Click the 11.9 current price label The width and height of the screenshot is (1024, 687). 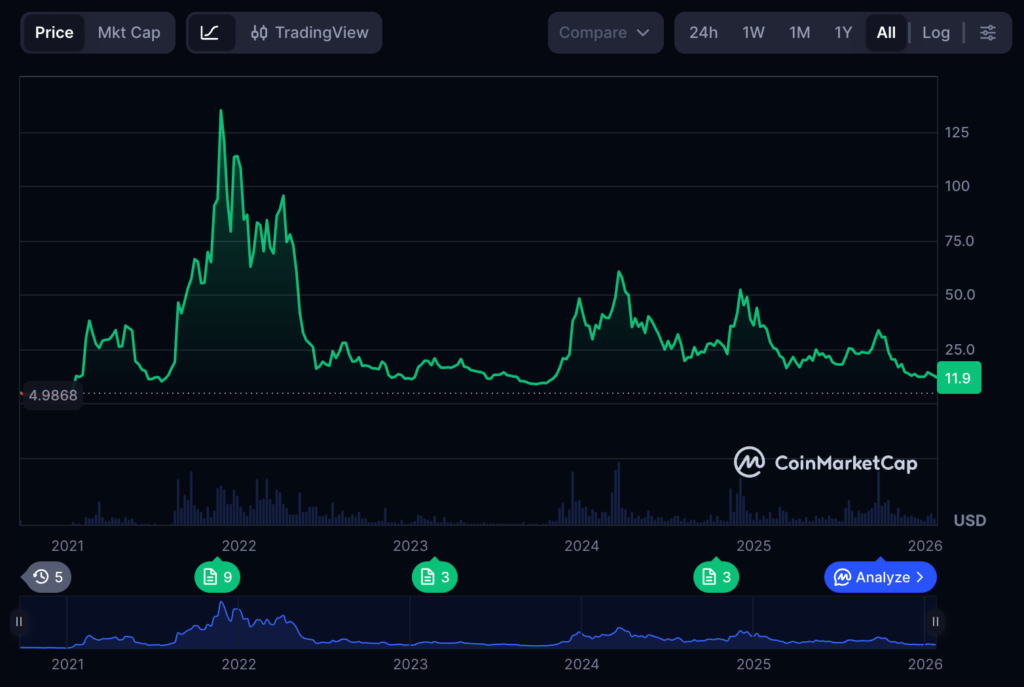(x=958, y=378)
